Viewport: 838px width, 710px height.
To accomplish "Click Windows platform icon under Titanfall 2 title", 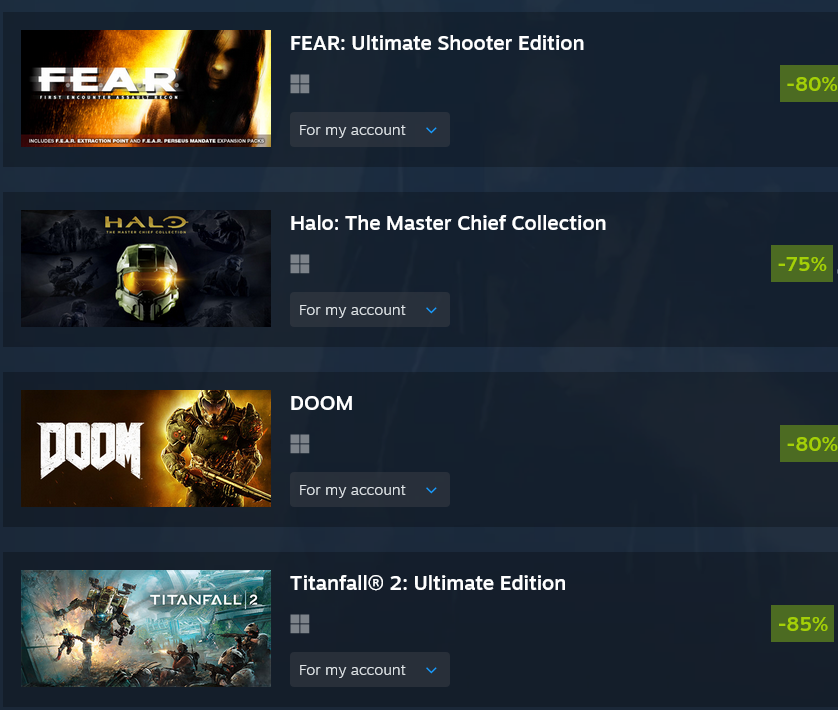I will tap(300, 624).
